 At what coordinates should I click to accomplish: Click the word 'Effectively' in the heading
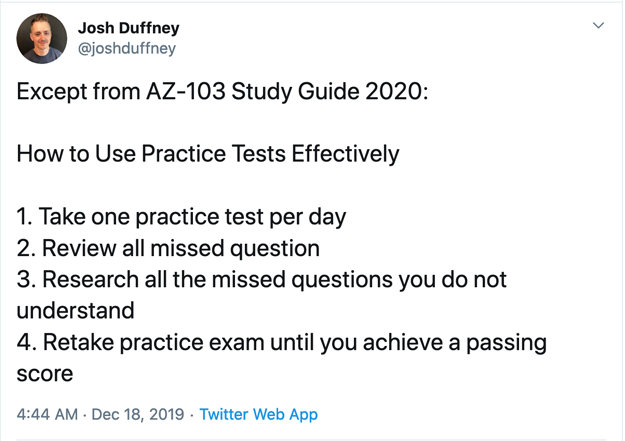[345, 154]
